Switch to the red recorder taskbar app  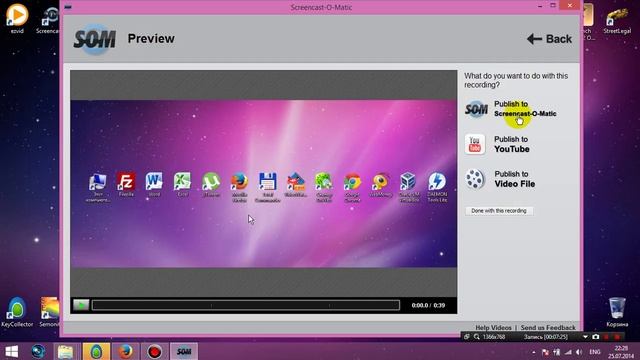click(154, 351)
